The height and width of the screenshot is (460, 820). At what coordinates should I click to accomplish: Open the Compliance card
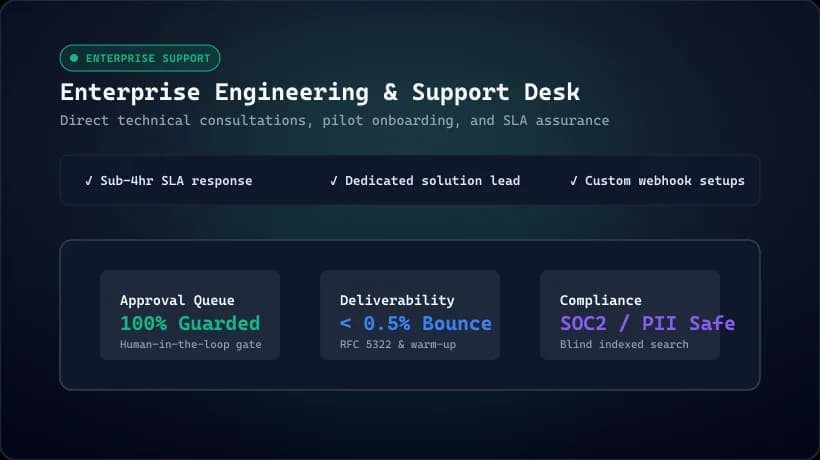click(x=630, y=315)
